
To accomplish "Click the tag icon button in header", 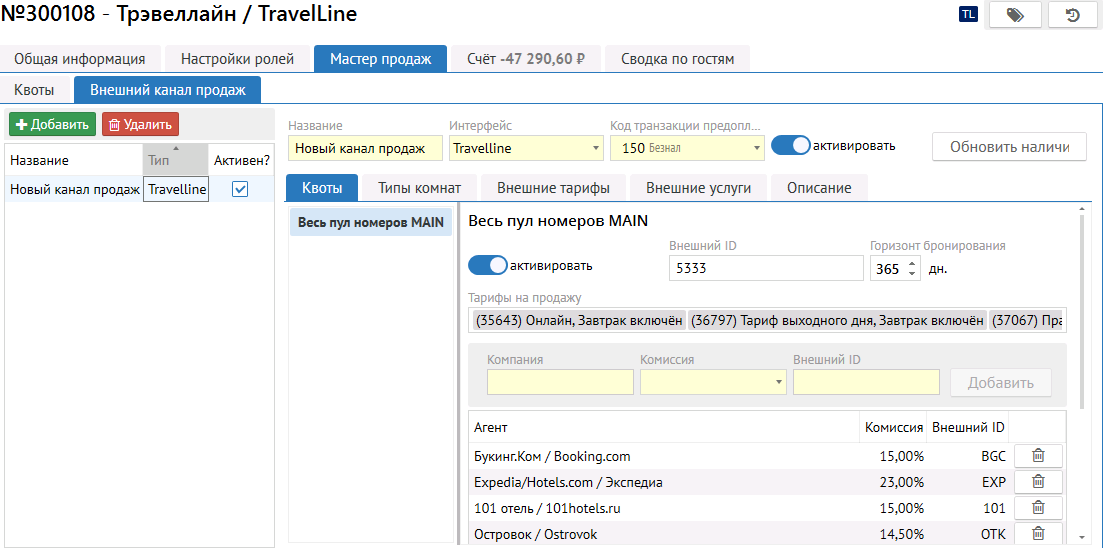I will pyautogui.click(x=1015, y=15).
